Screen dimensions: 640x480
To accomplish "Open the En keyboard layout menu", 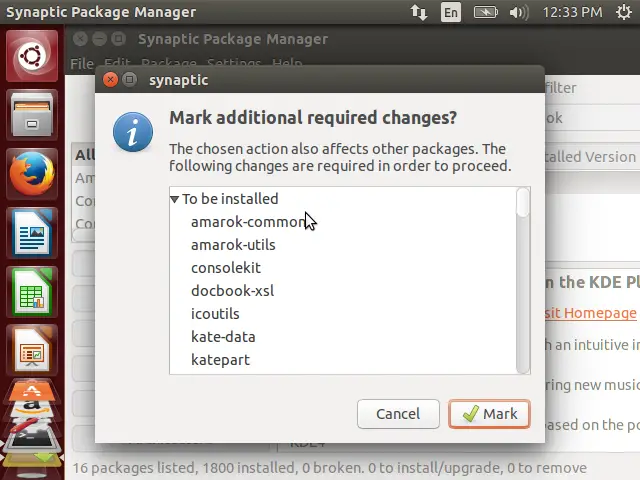I will click(x=451, y=12).
